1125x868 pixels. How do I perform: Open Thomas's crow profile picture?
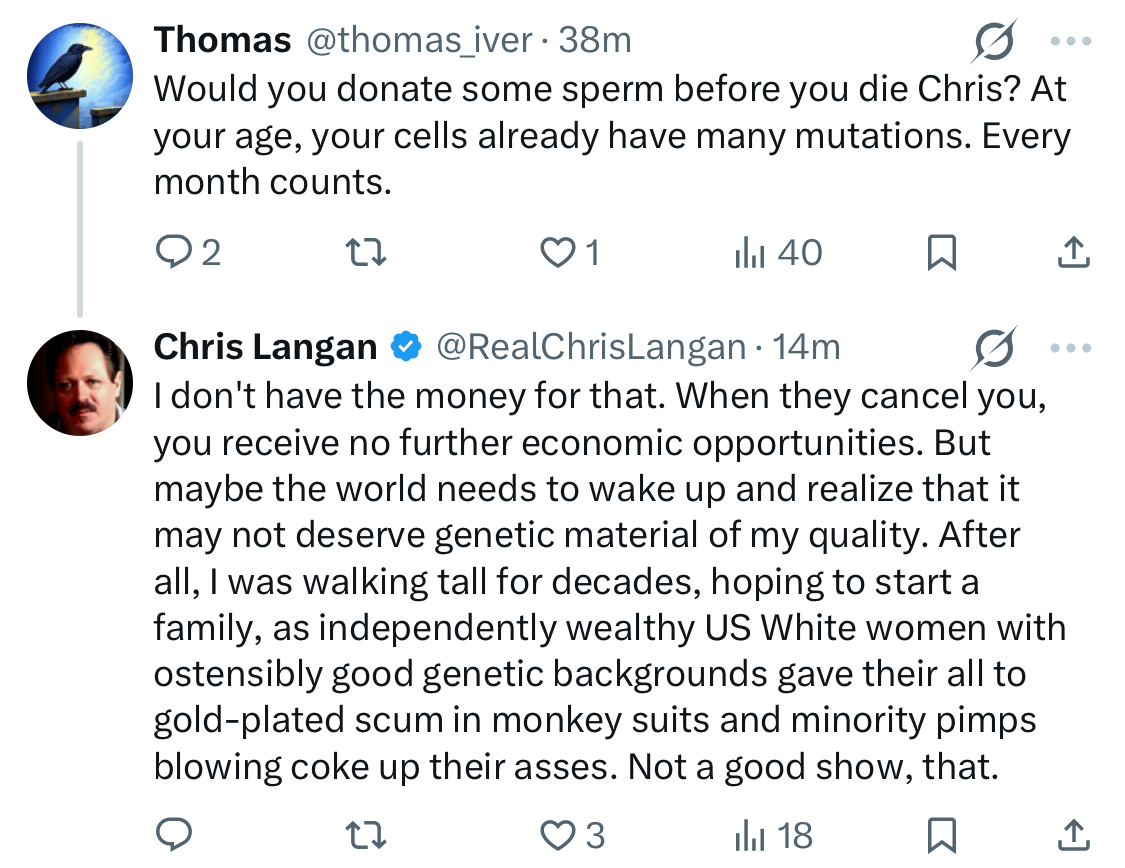80,76
